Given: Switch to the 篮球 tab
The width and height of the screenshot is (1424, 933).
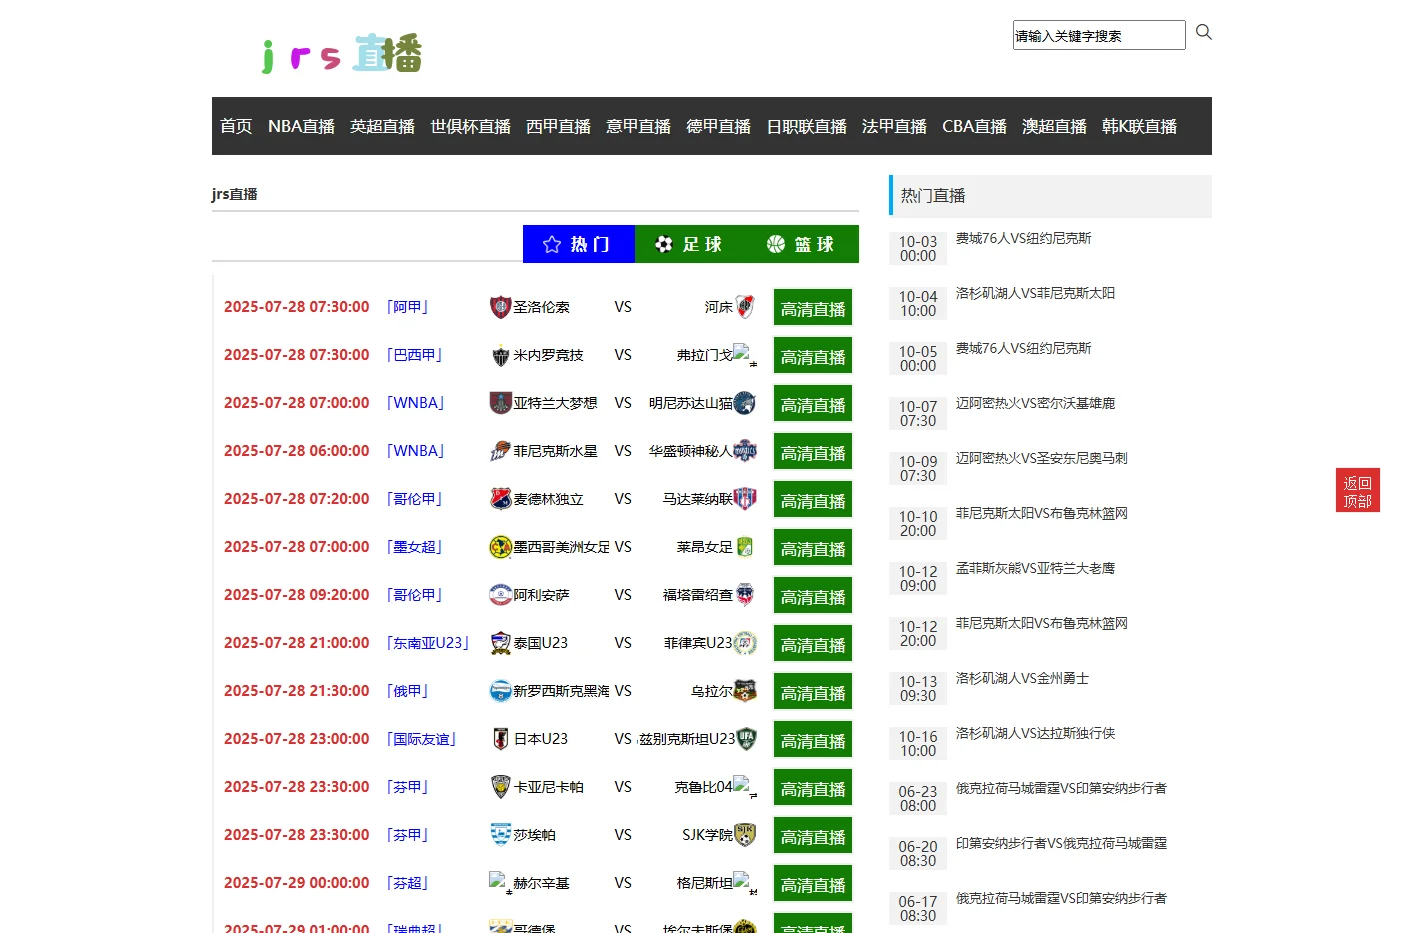Looking at the screenshot, I should coord(803,244).
